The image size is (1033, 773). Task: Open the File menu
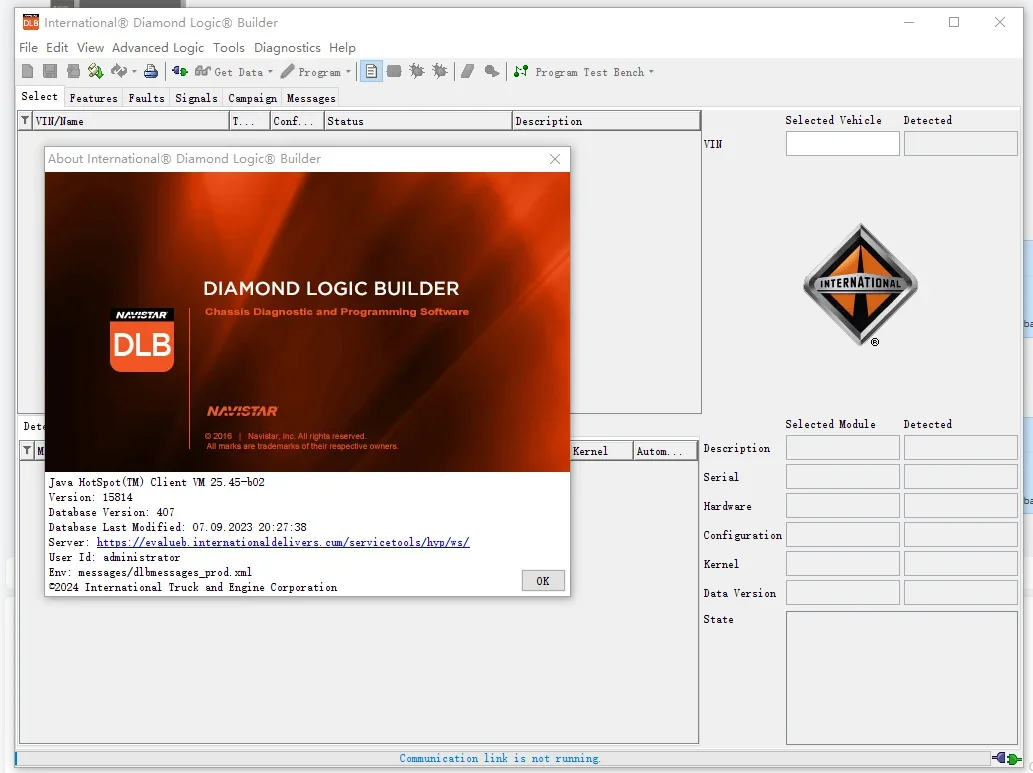coord(28,47)
